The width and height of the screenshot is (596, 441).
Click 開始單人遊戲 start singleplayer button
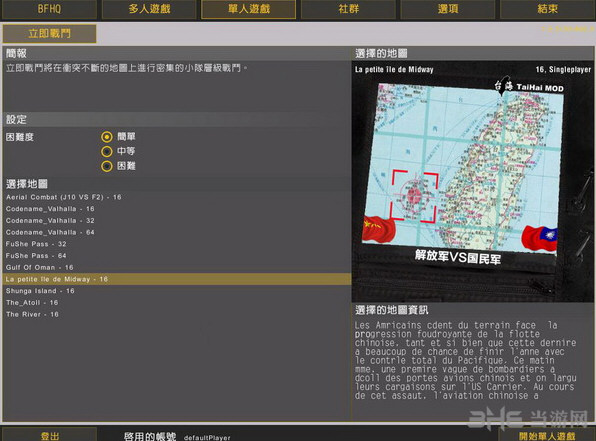[547, 436]
